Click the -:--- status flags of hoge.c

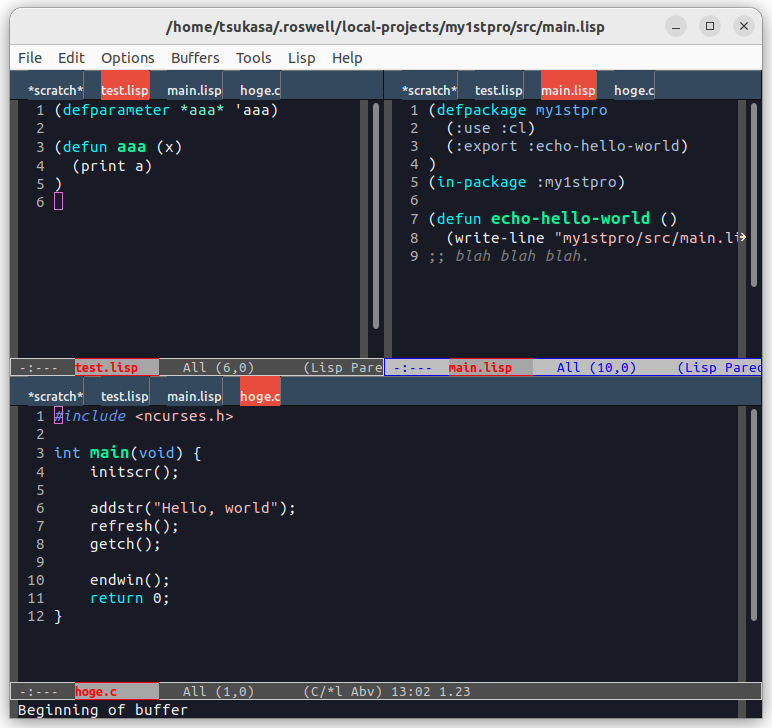(x=39, y=692)
